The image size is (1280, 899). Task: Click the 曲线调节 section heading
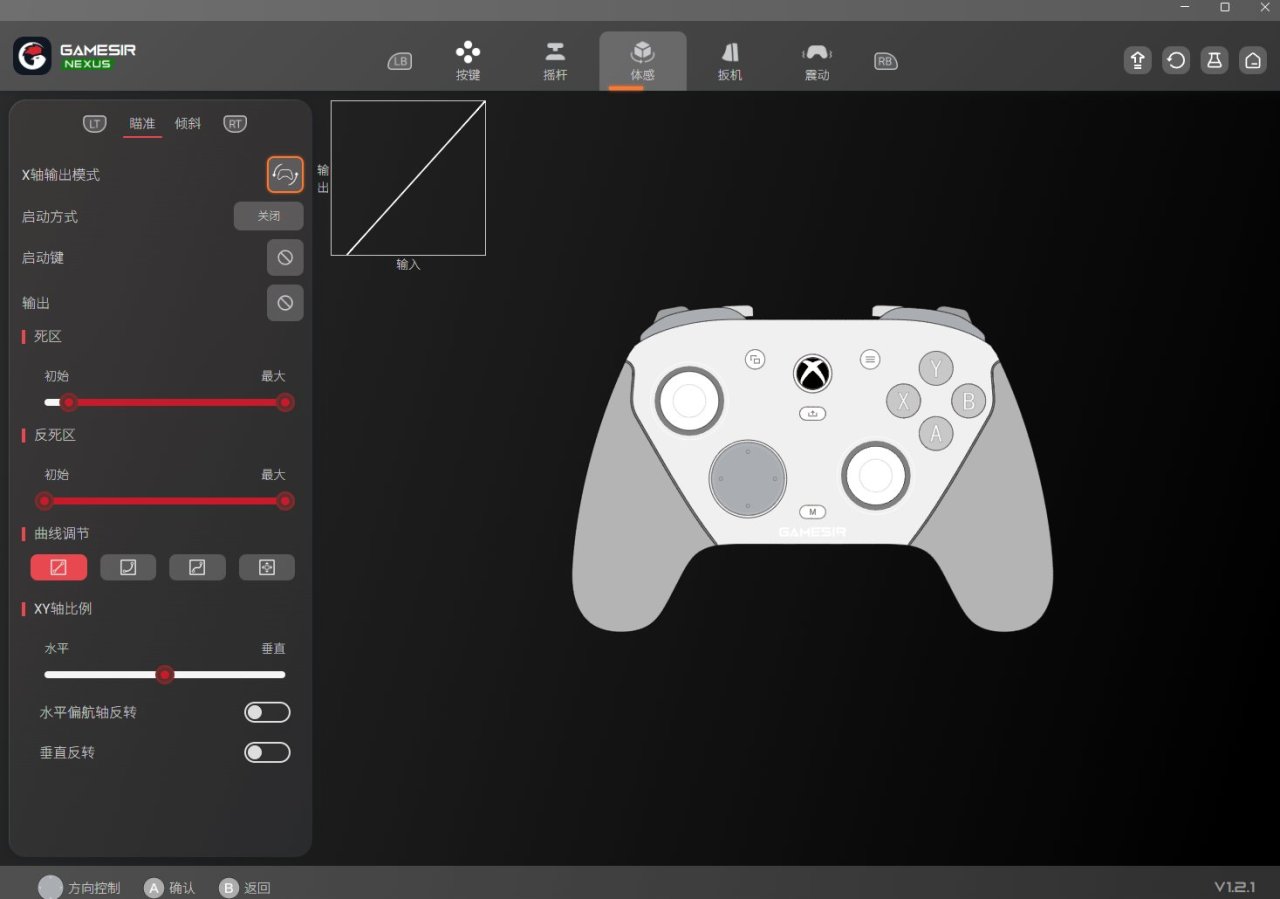tap(61, 534)
